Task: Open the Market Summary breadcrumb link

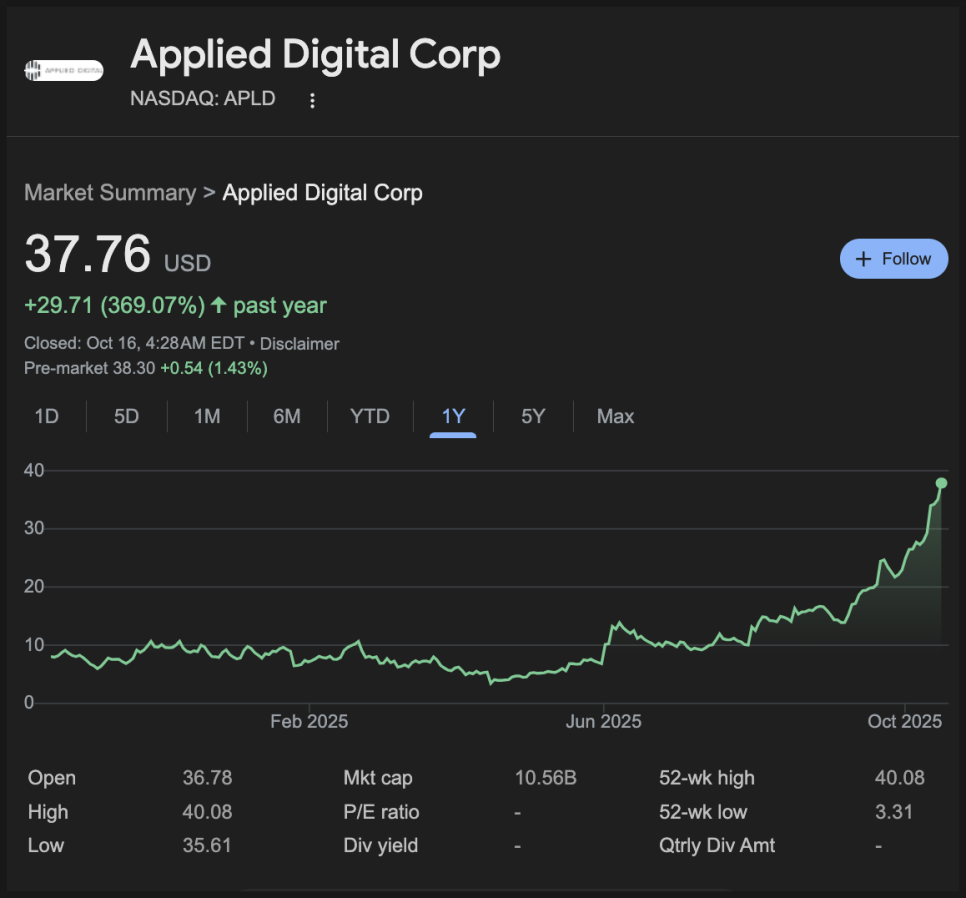Action: point(110,193)
